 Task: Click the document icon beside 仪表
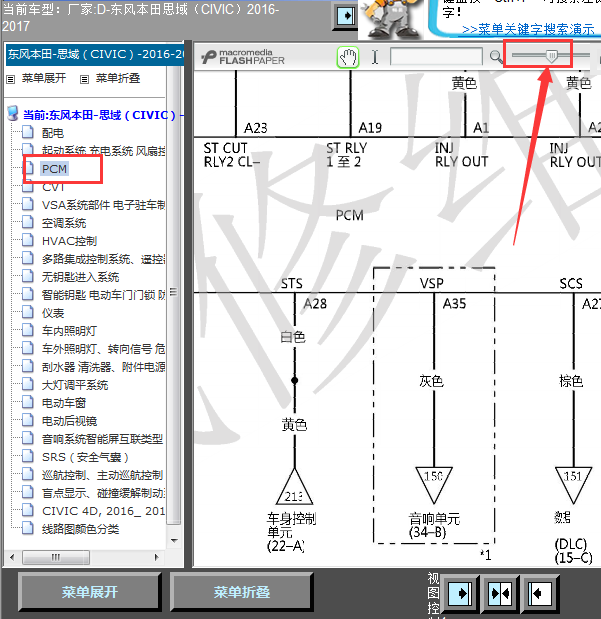click(x=28, y=312)
